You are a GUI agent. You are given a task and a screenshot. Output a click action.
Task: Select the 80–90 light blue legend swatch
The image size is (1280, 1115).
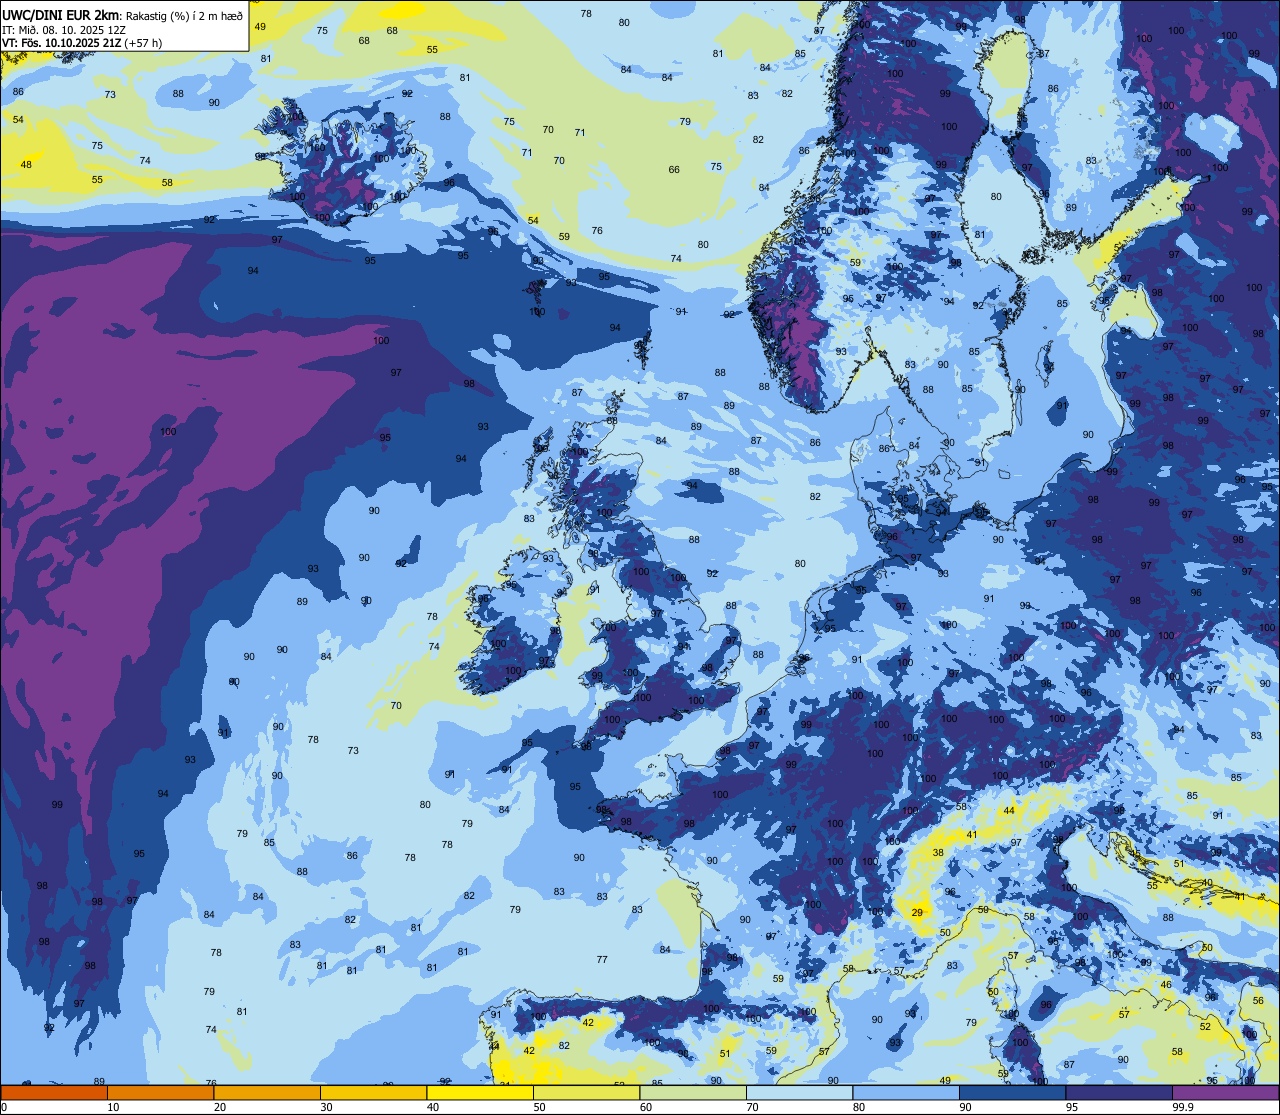coord(906,1092)
